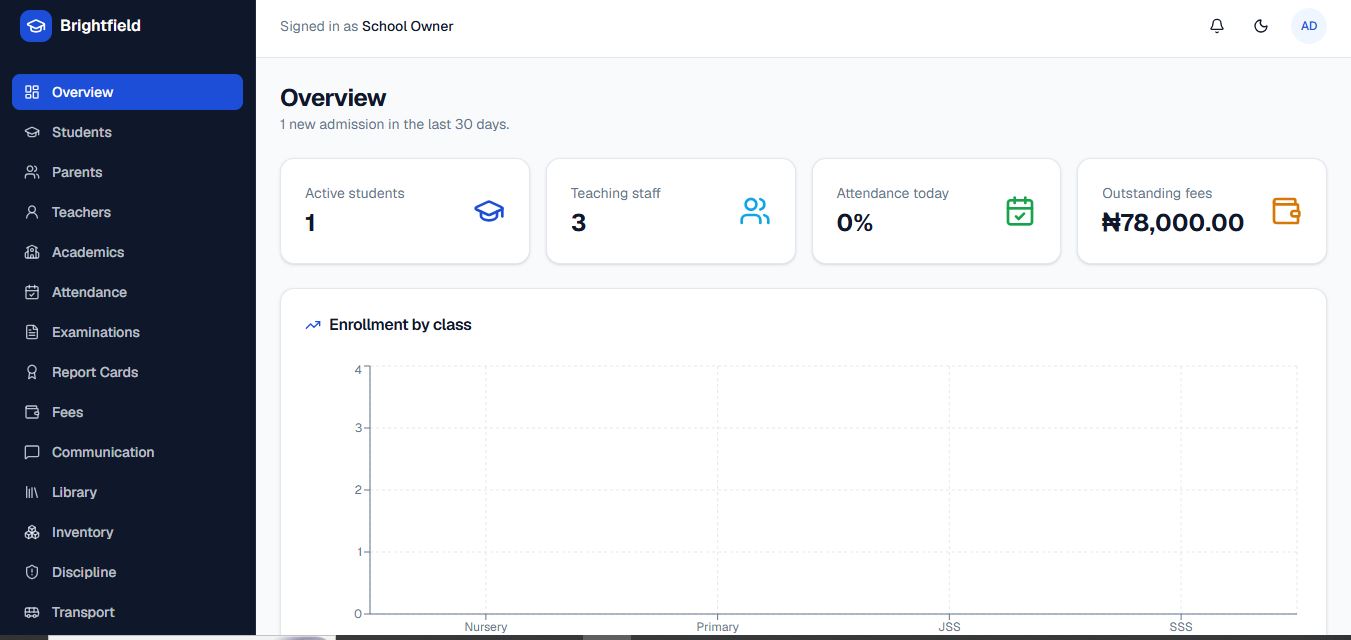Click the Attendance today 0% value
Image resolution: width=1351 pixels, height=640 pixels.
pos(855,223)
